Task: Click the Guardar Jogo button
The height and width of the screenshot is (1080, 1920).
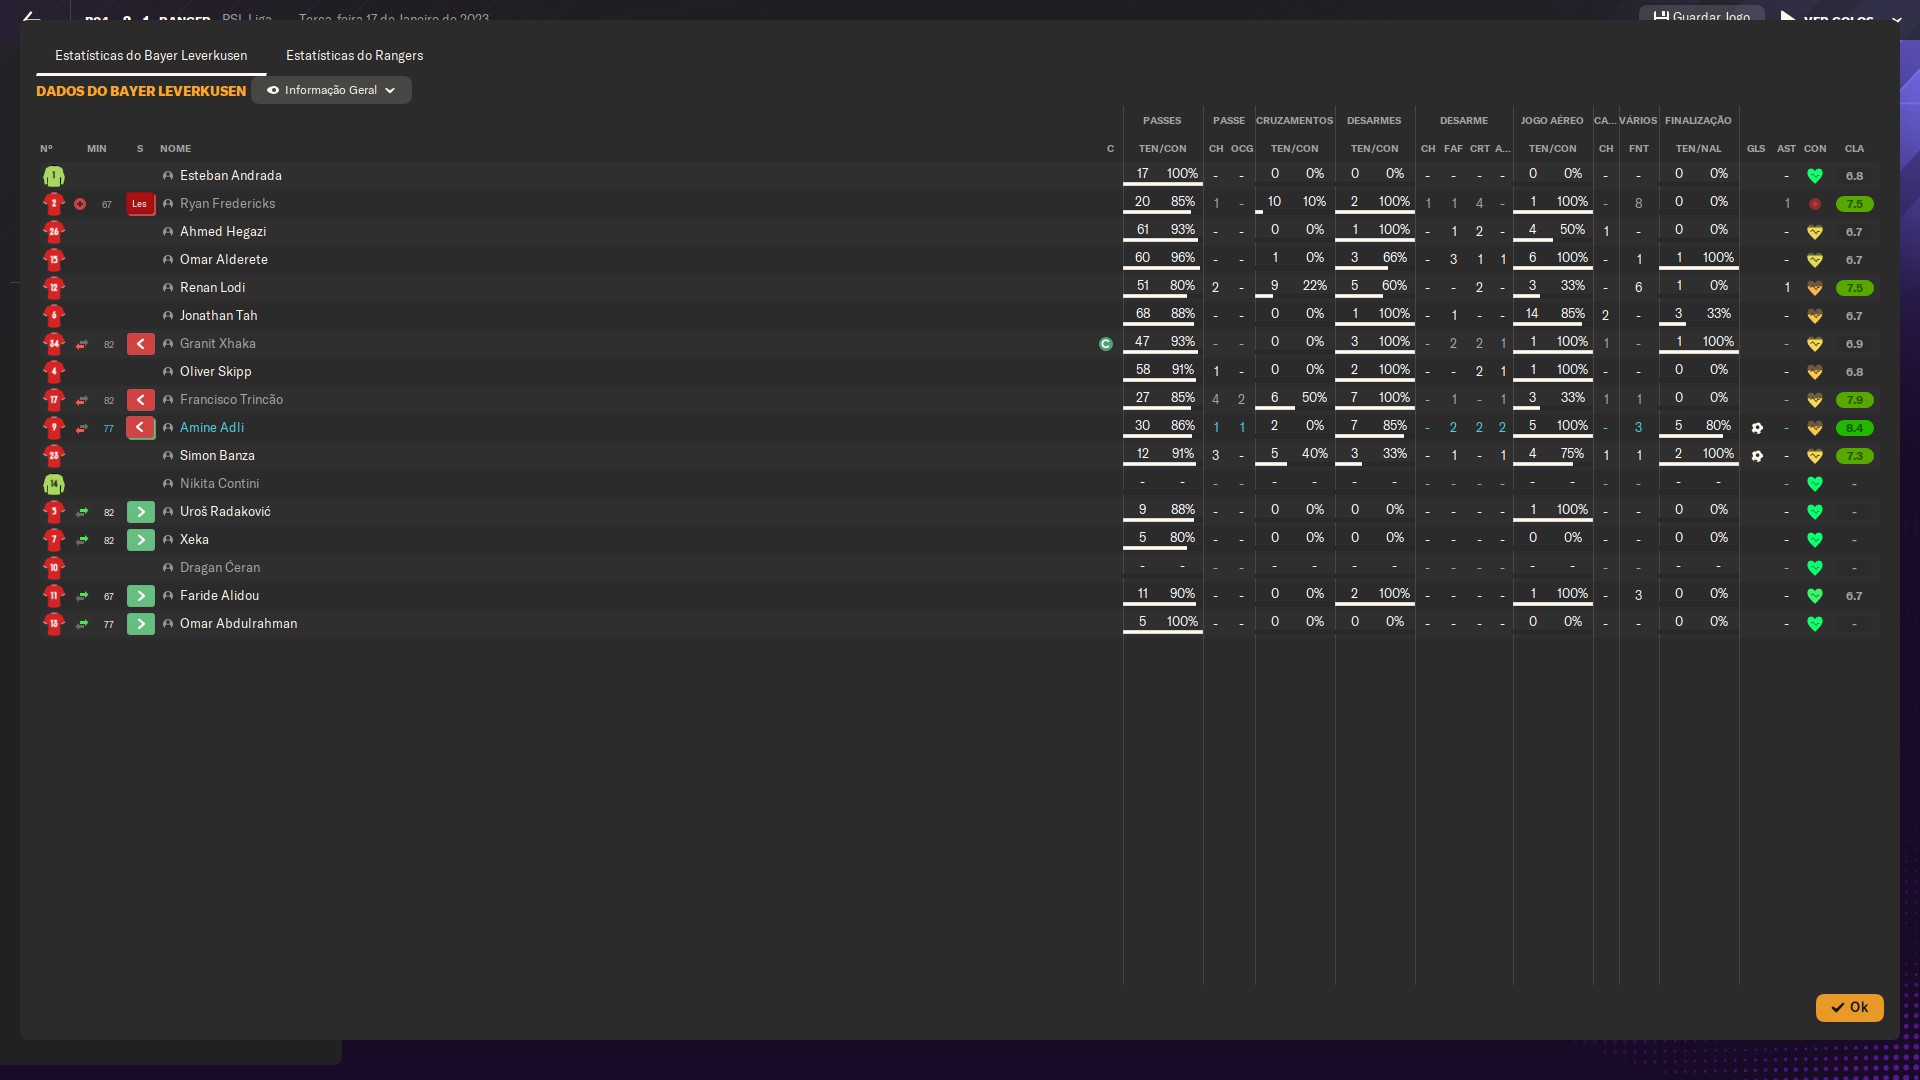Action: [1701, 16]
